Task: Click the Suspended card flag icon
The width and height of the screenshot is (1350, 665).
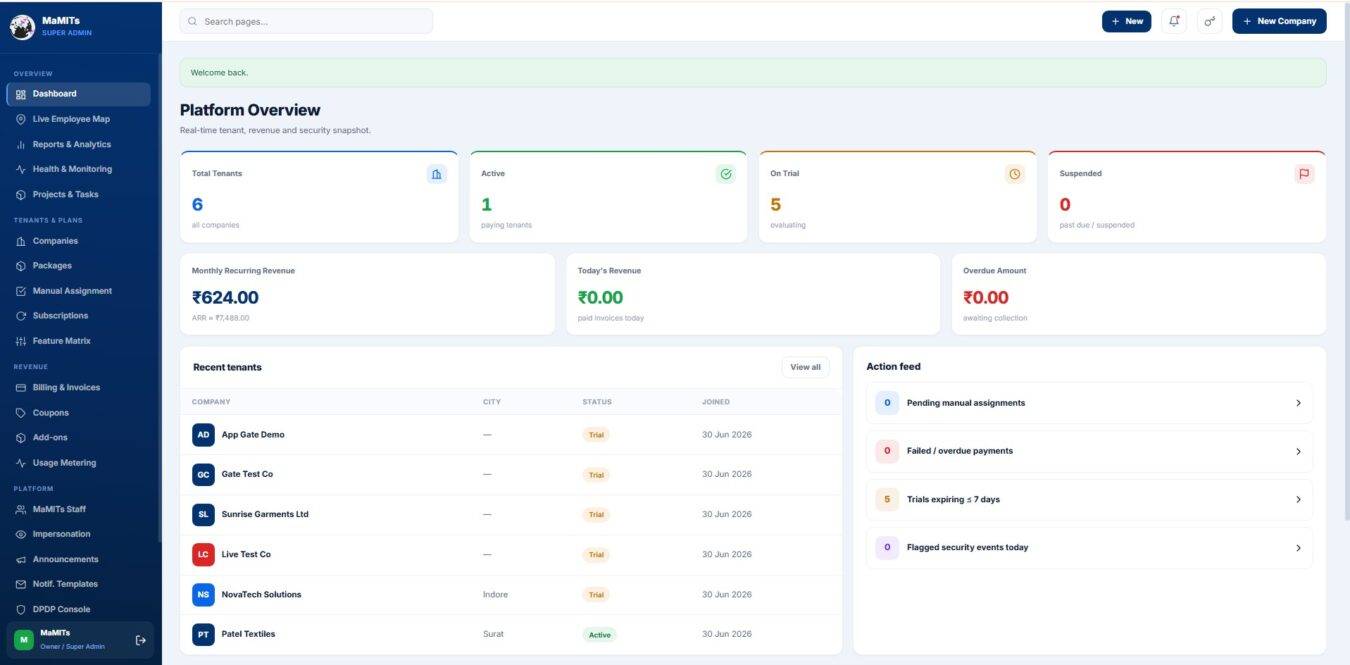Action: [x=1304, y=174]
